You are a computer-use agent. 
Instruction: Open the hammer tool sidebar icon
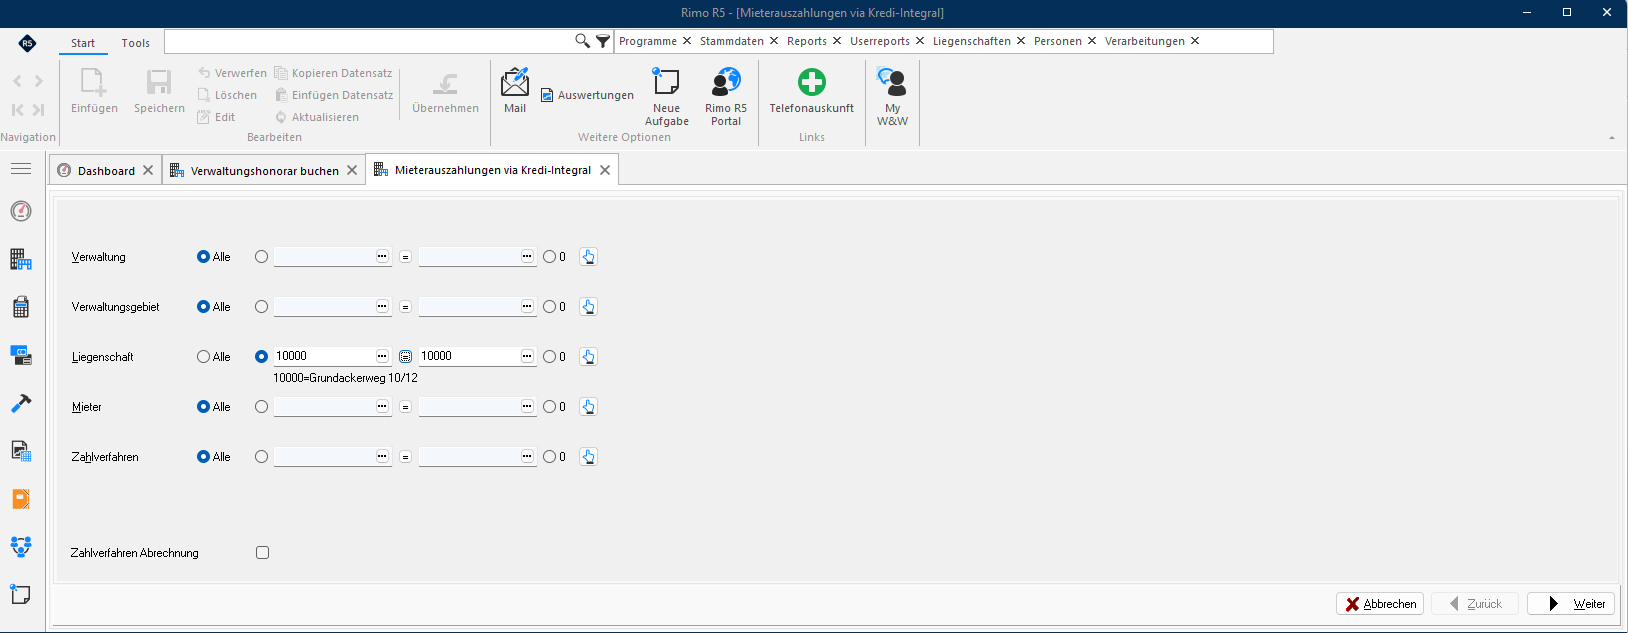tap(21, 403)
